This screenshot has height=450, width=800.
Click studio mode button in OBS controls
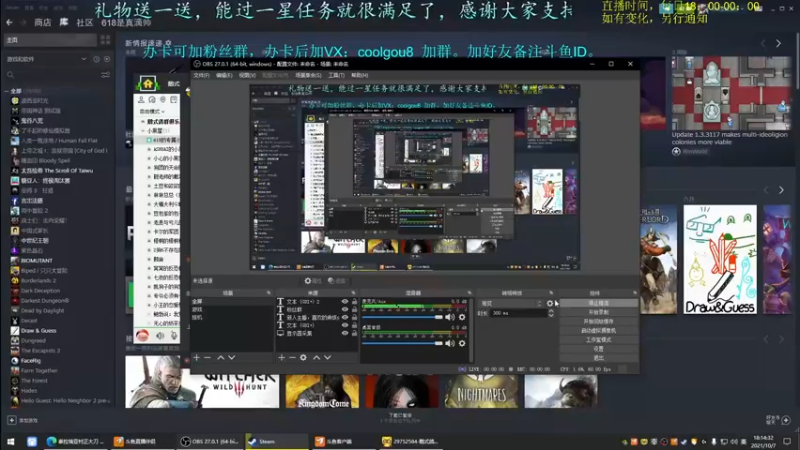pos(598,340)
